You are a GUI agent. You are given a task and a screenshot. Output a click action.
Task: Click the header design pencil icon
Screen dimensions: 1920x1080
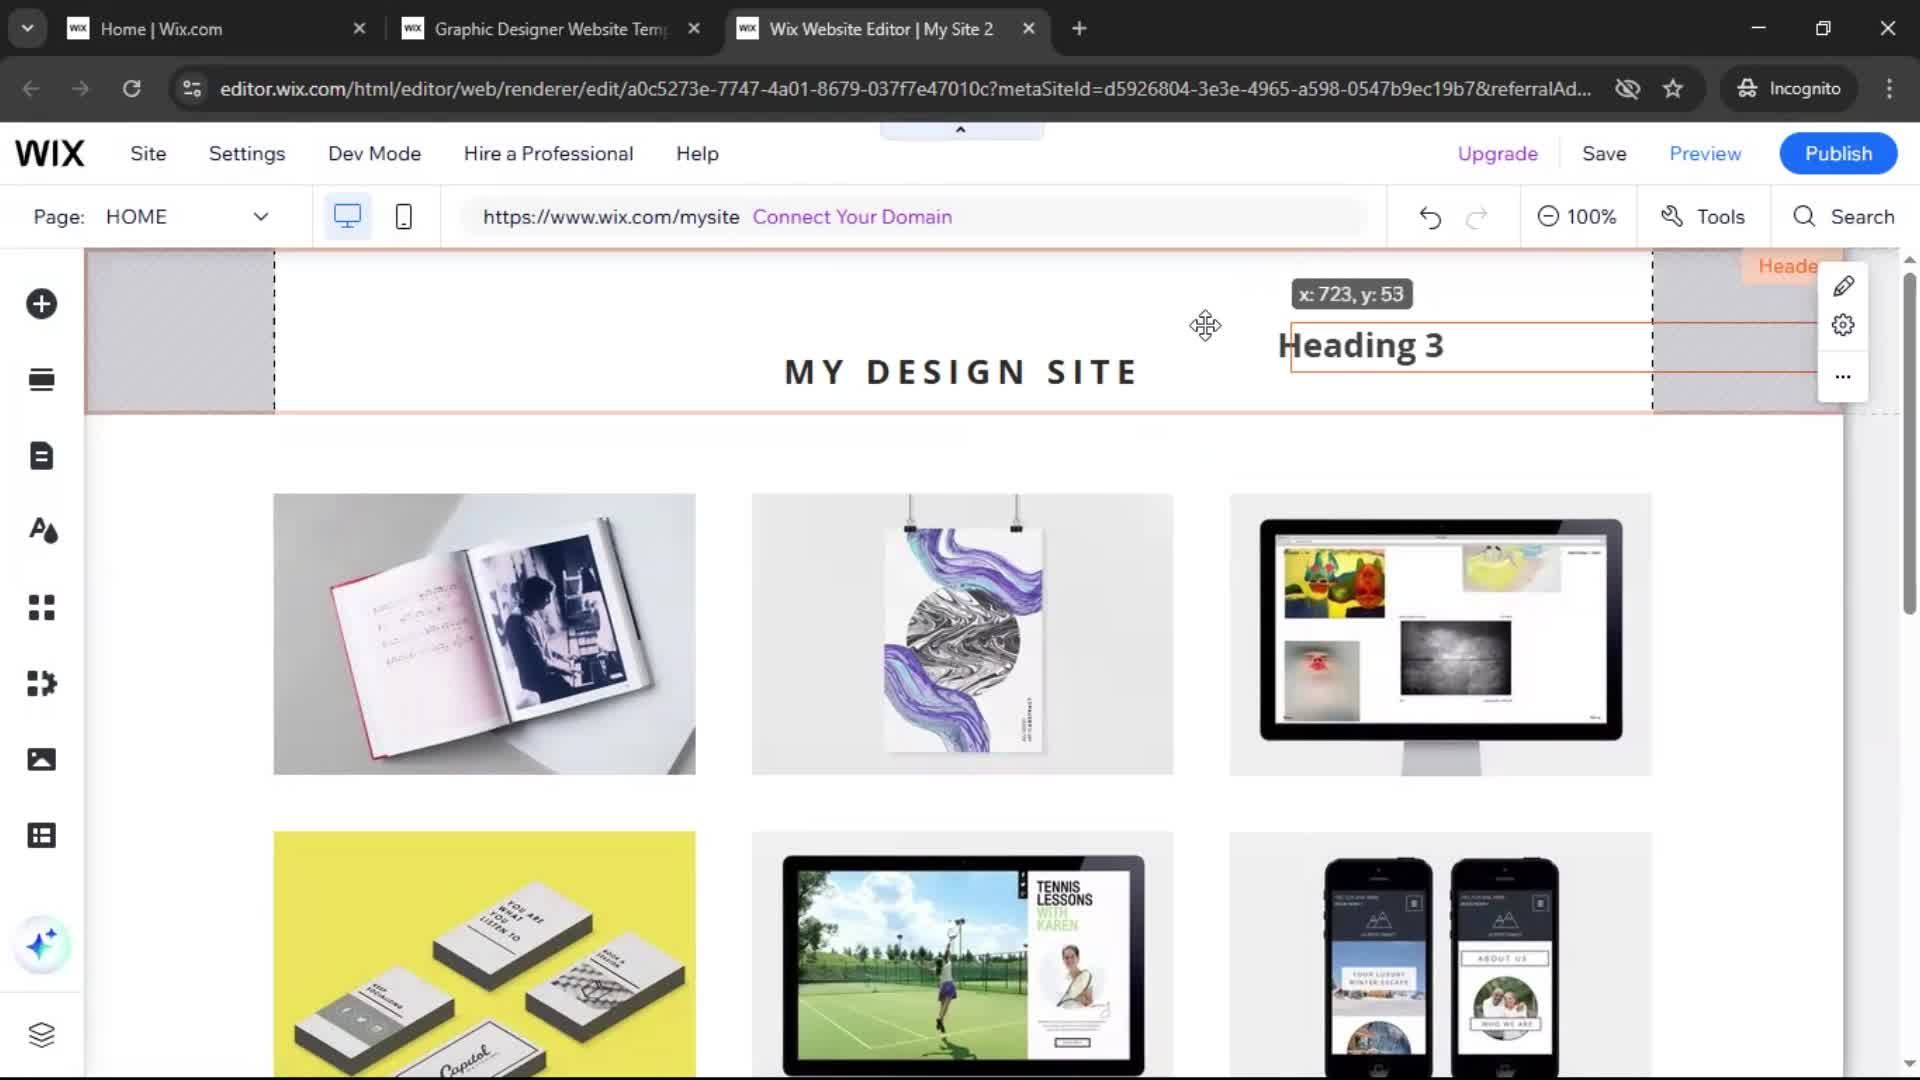pyautogui.click(x=1843, y=286)
